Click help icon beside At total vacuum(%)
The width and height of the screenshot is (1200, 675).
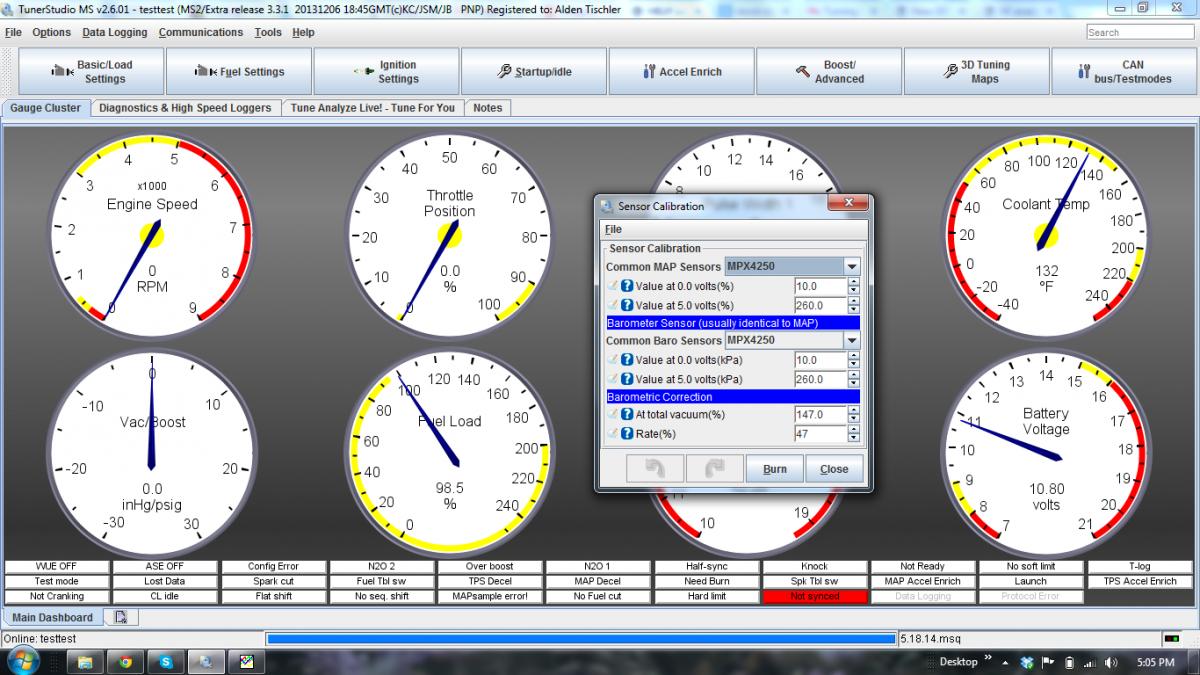627,414
